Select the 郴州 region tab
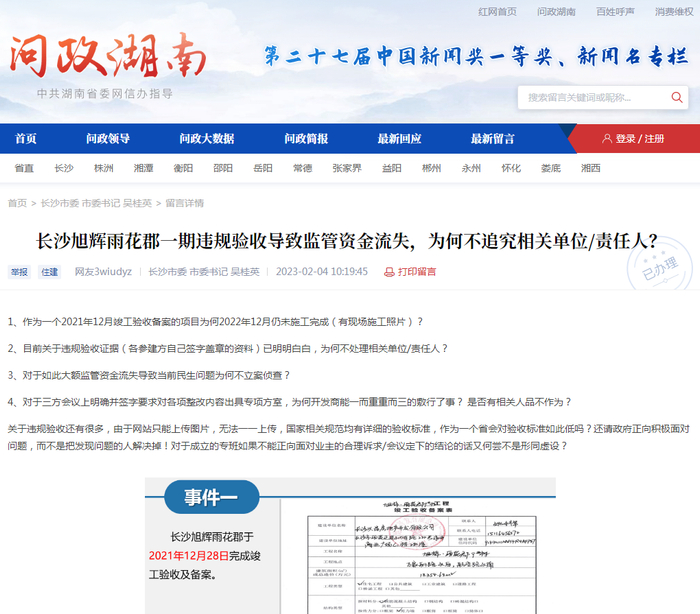Screen dimensions: 700x614 click(431, 168)
